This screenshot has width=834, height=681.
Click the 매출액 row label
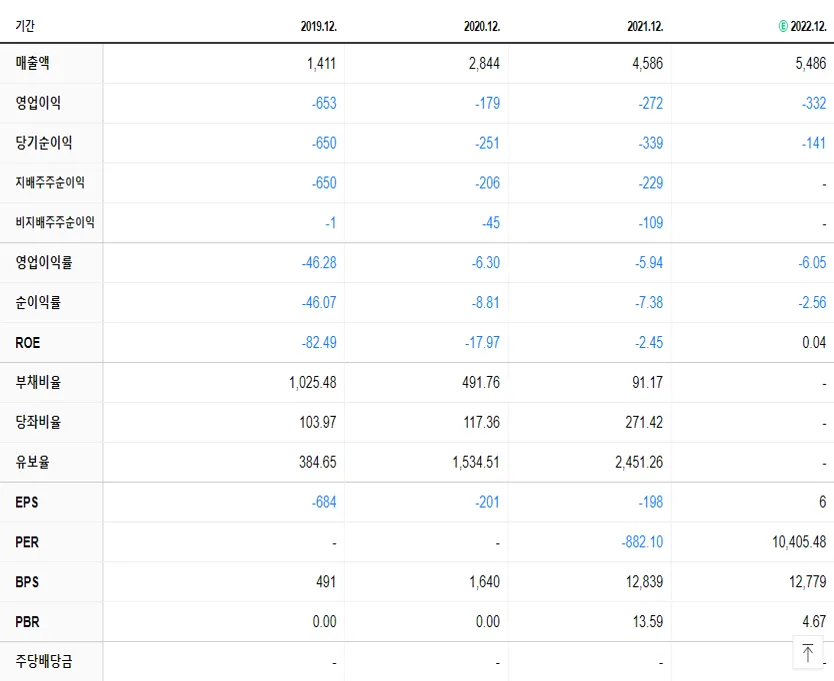(x=32, y=63)
